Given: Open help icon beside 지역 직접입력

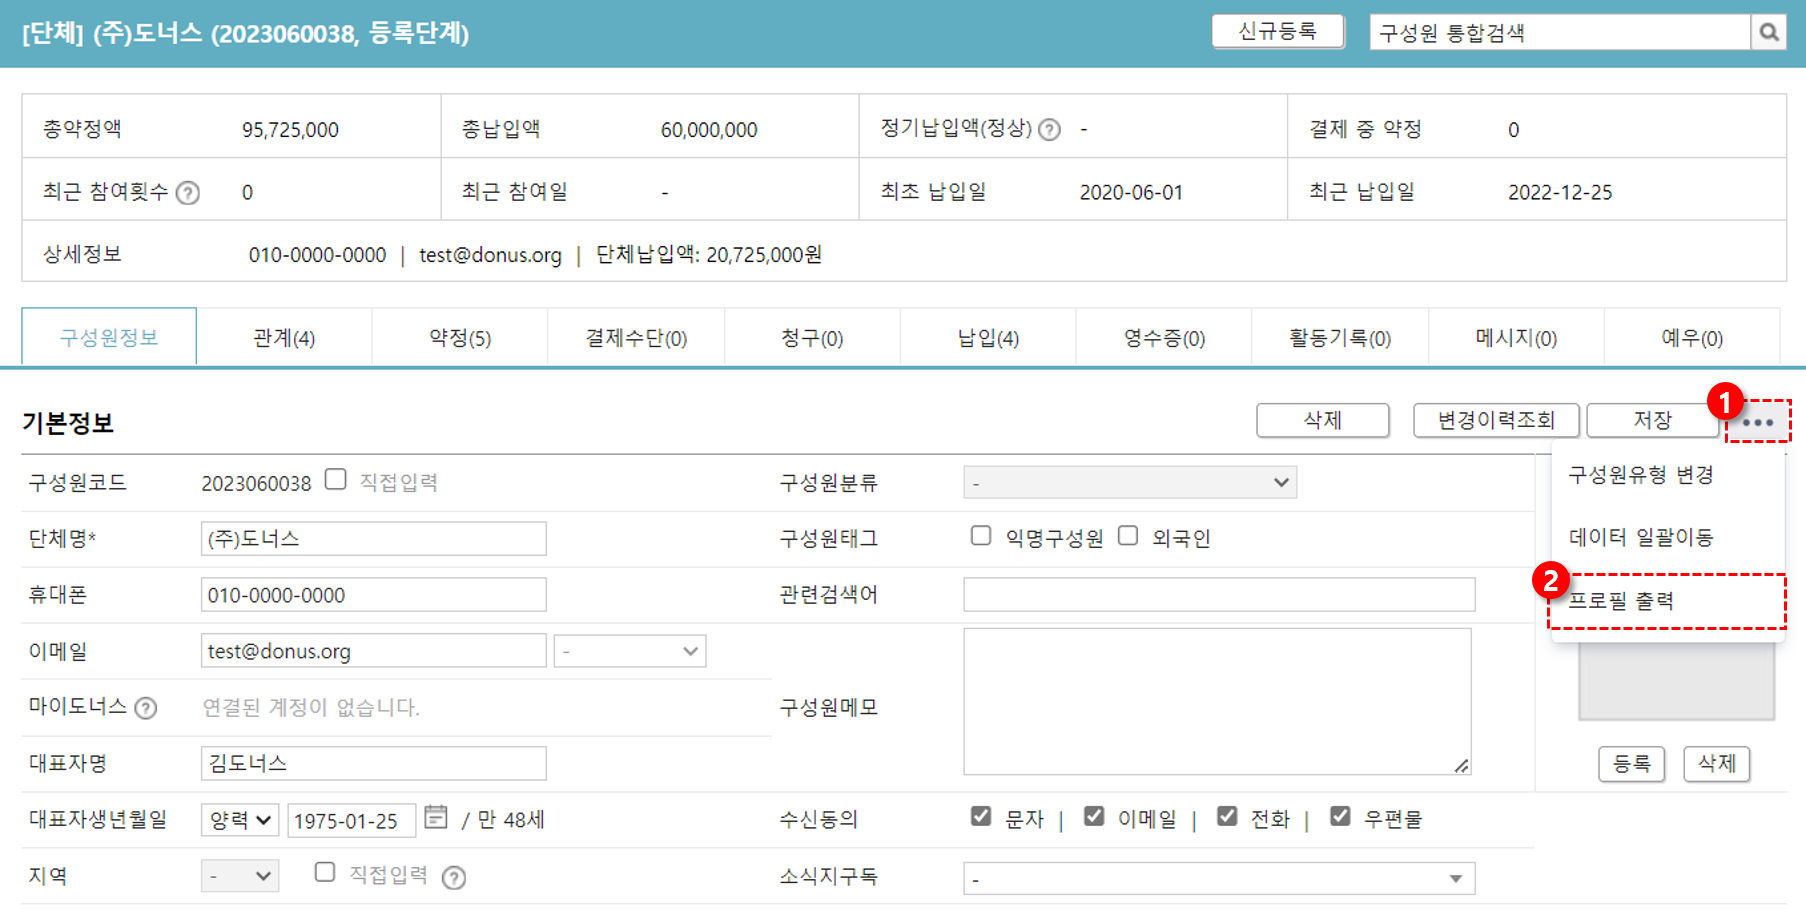Looking at the screenshot, I should [x=454, y=877].
